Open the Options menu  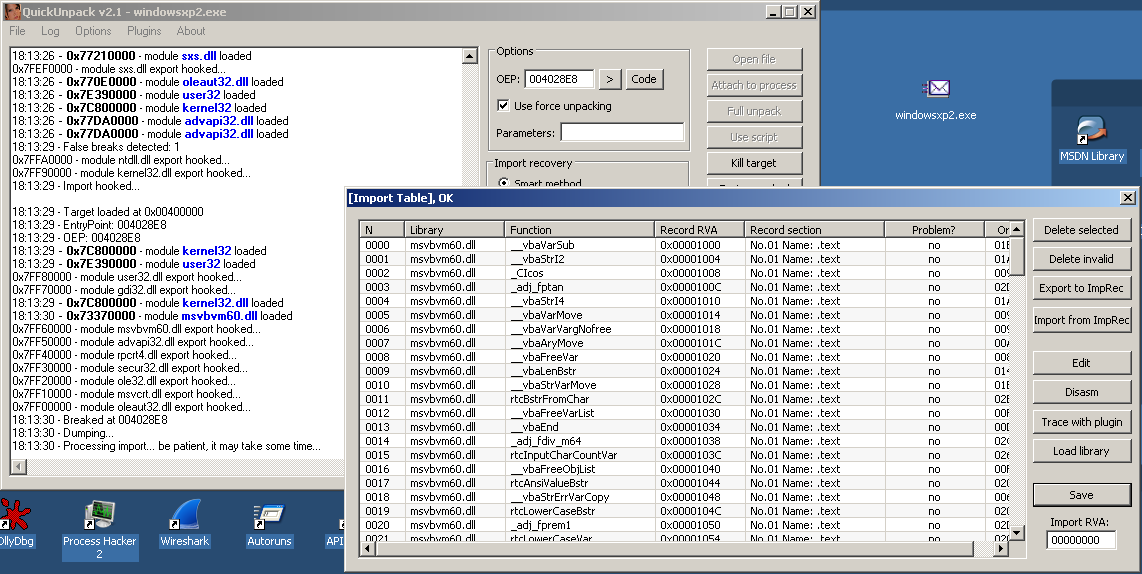pos(93,31)
